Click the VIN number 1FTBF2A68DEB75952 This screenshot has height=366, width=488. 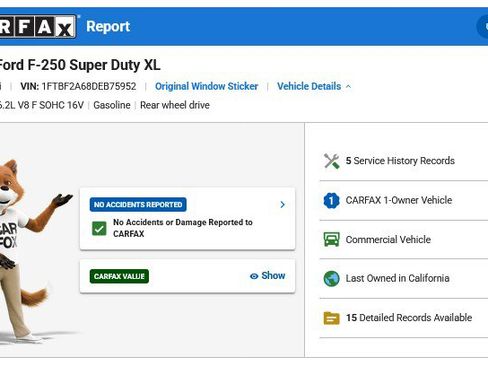click(x=89, y=86)
